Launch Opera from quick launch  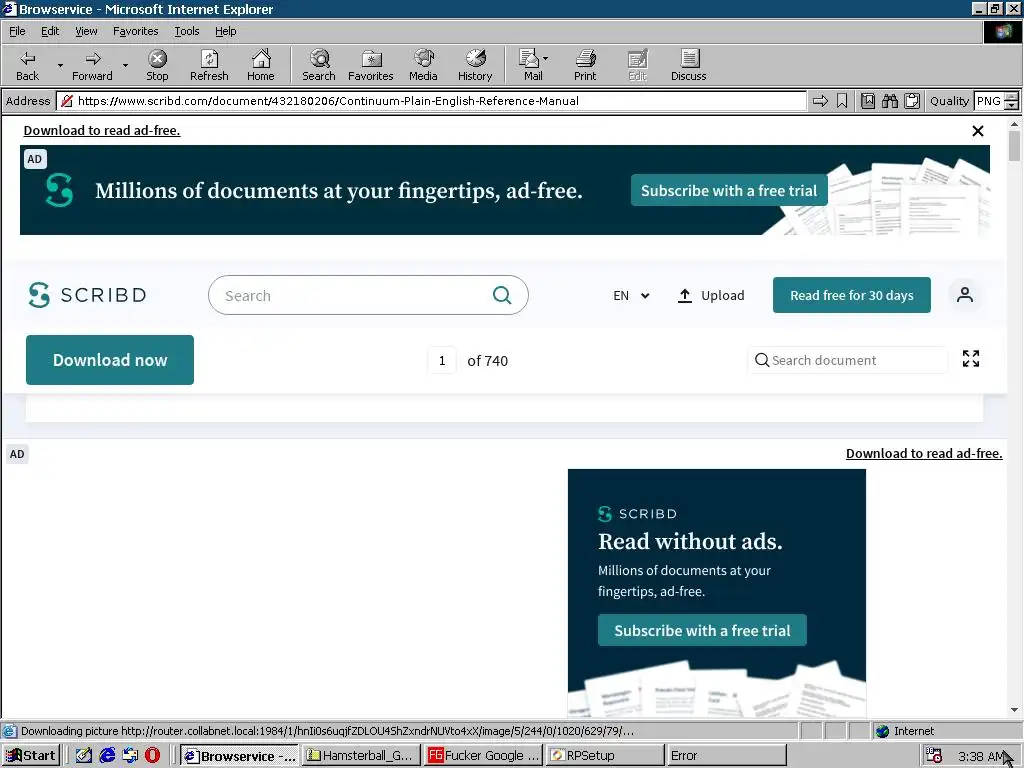[x=152, y=756]
